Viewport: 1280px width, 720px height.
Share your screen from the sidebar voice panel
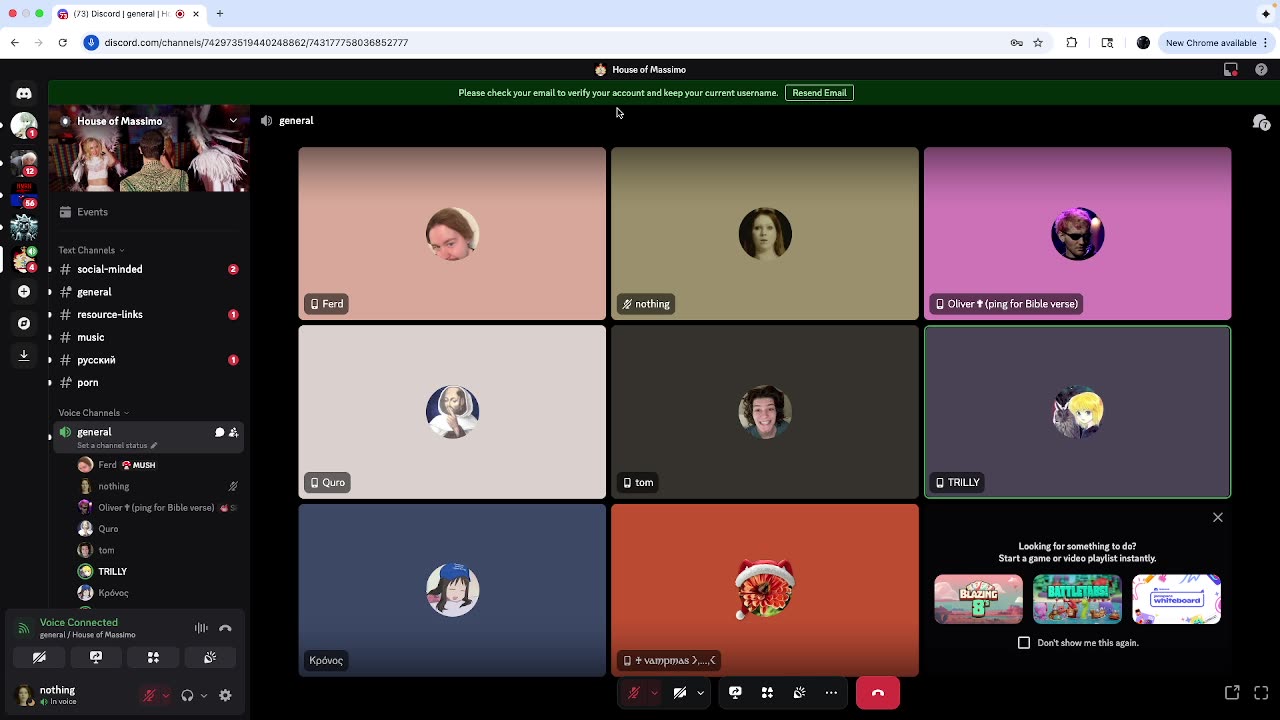pos(96,657)
